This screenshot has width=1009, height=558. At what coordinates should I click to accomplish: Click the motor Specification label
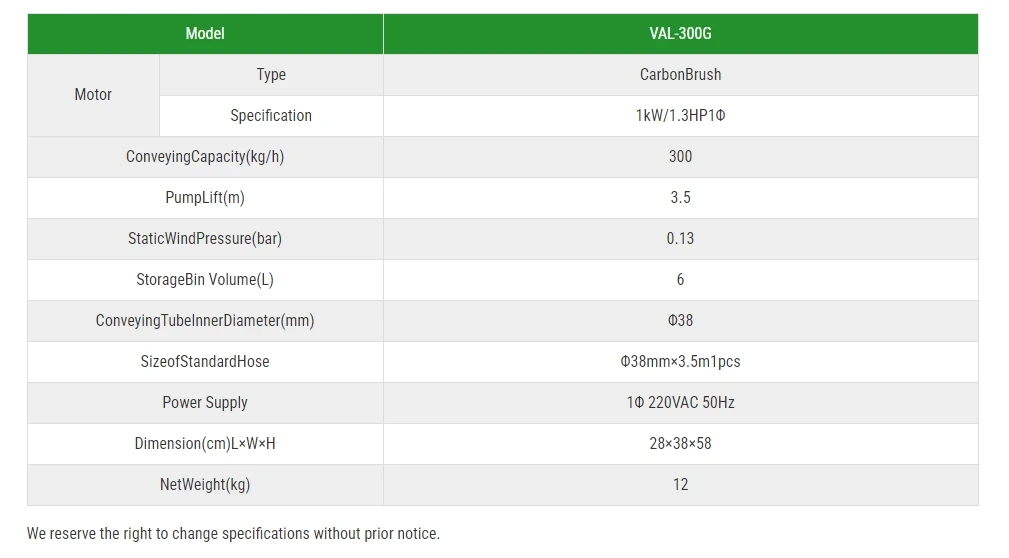coord(271,115)
